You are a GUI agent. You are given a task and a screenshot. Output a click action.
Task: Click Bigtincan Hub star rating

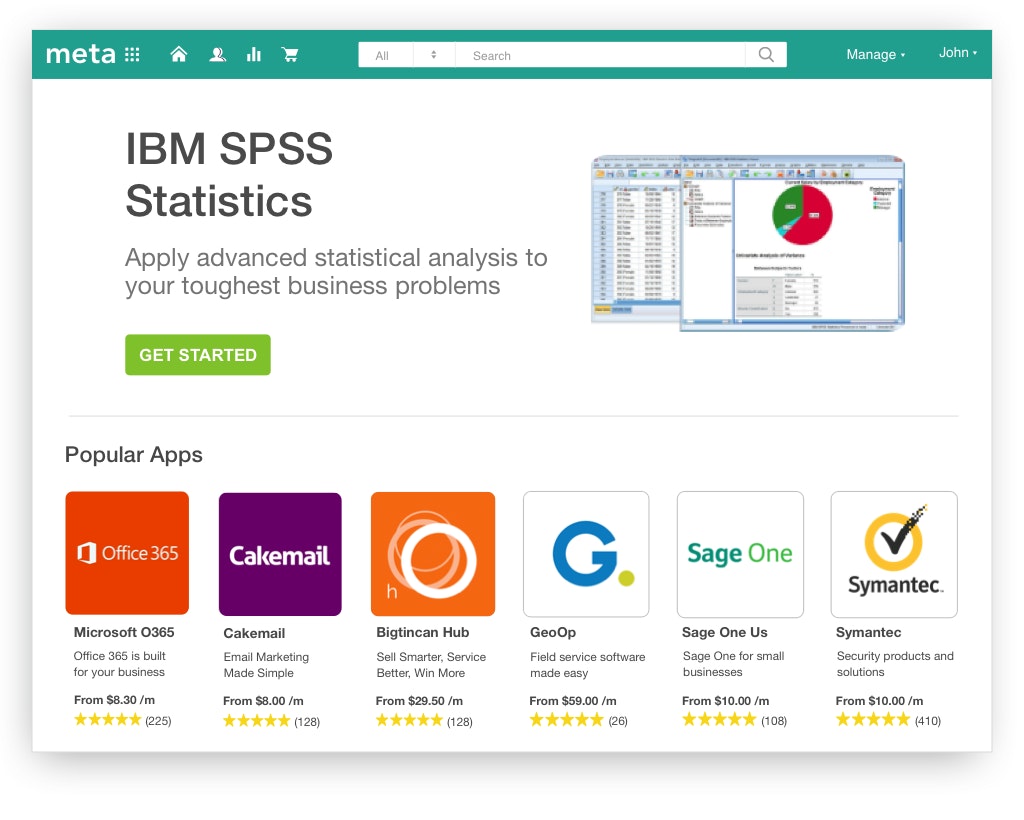click(409, 721)
